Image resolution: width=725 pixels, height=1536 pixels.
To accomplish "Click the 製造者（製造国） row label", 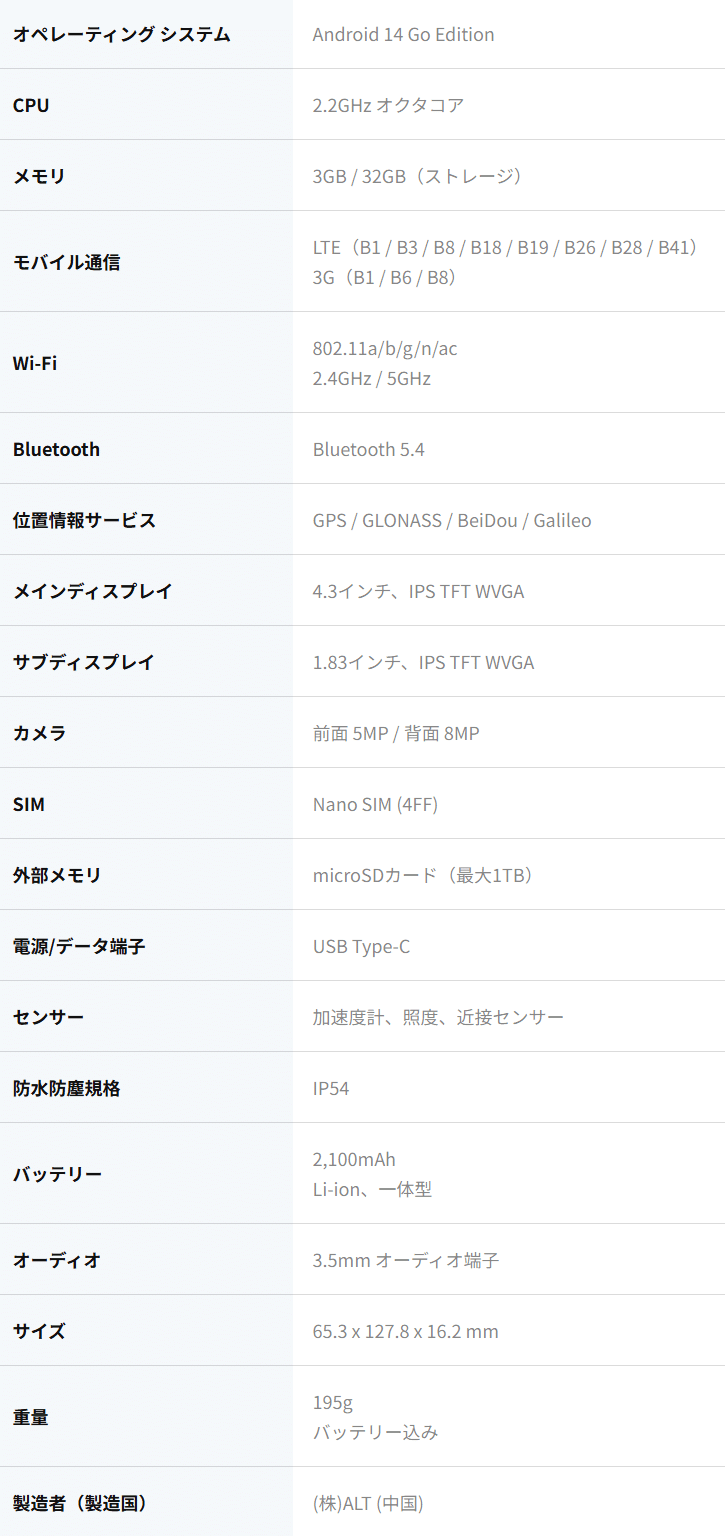I will click(x=80, y=1503).
